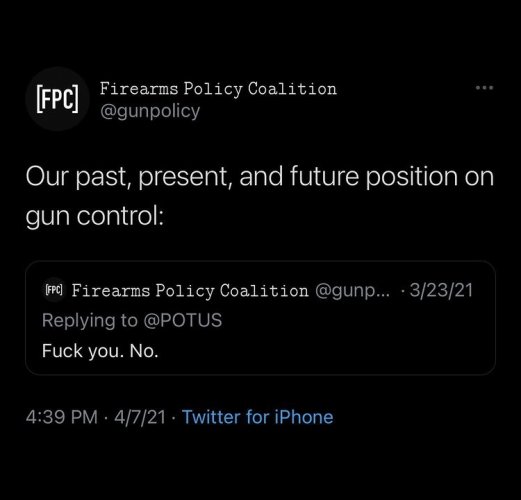Tap the @POTUS mention in quoted tweet
Viewport: 521px width, 500px height.
[x=183, y=320]
